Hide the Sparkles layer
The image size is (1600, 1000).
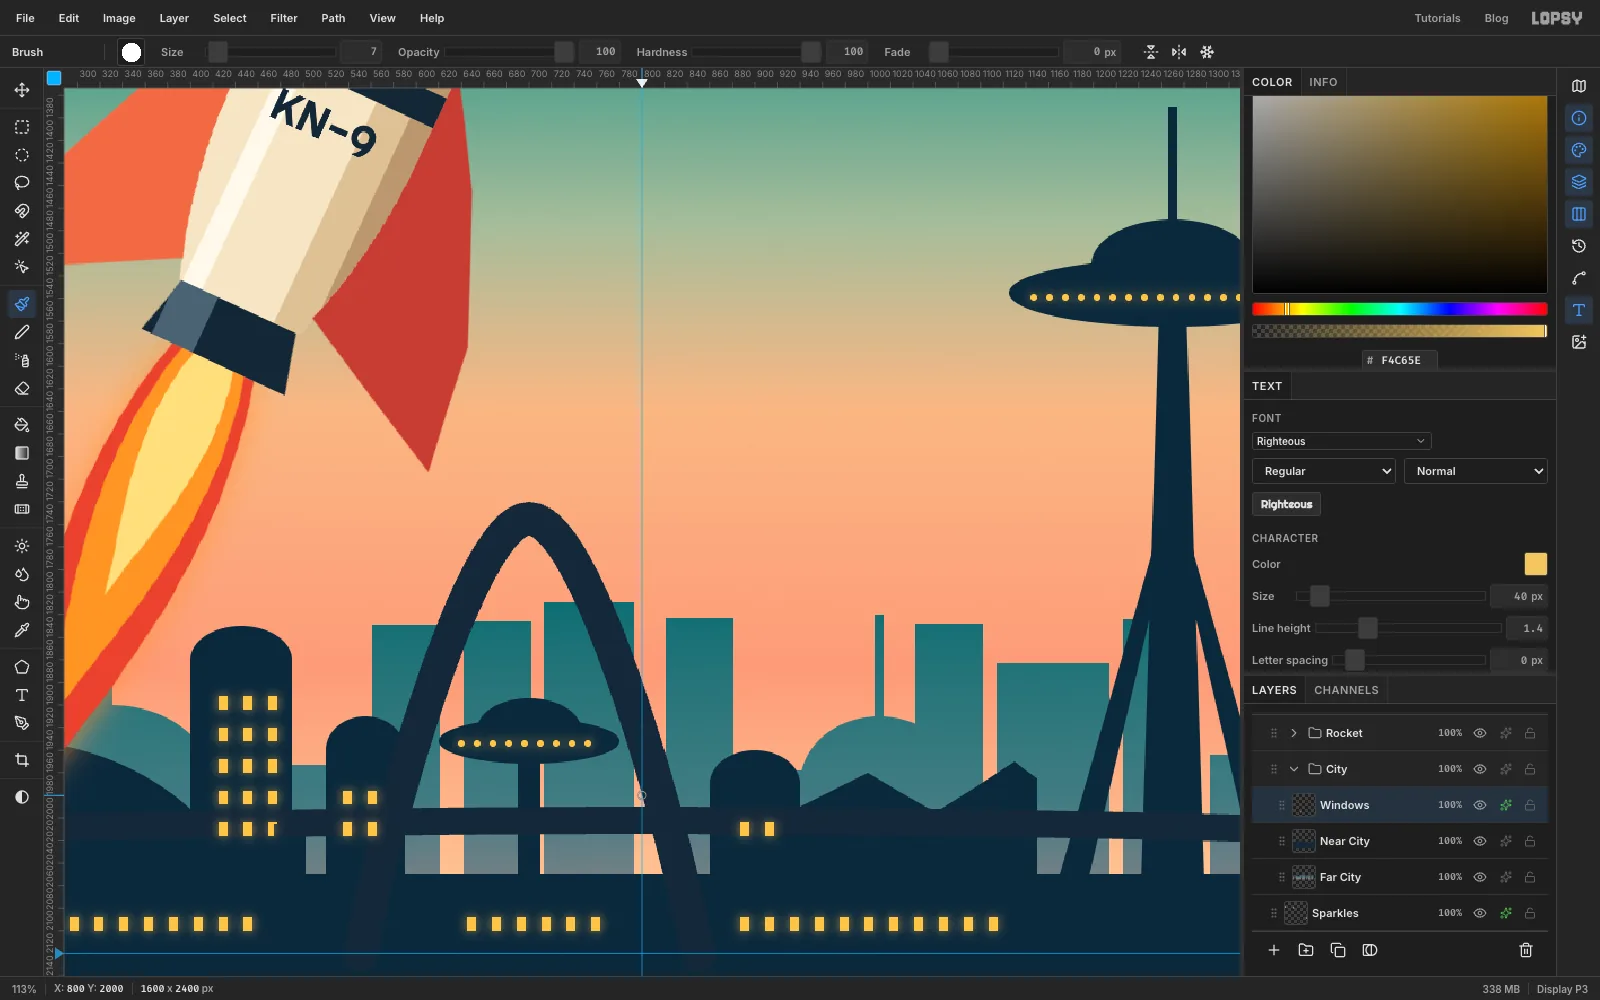coord(1480,913)
